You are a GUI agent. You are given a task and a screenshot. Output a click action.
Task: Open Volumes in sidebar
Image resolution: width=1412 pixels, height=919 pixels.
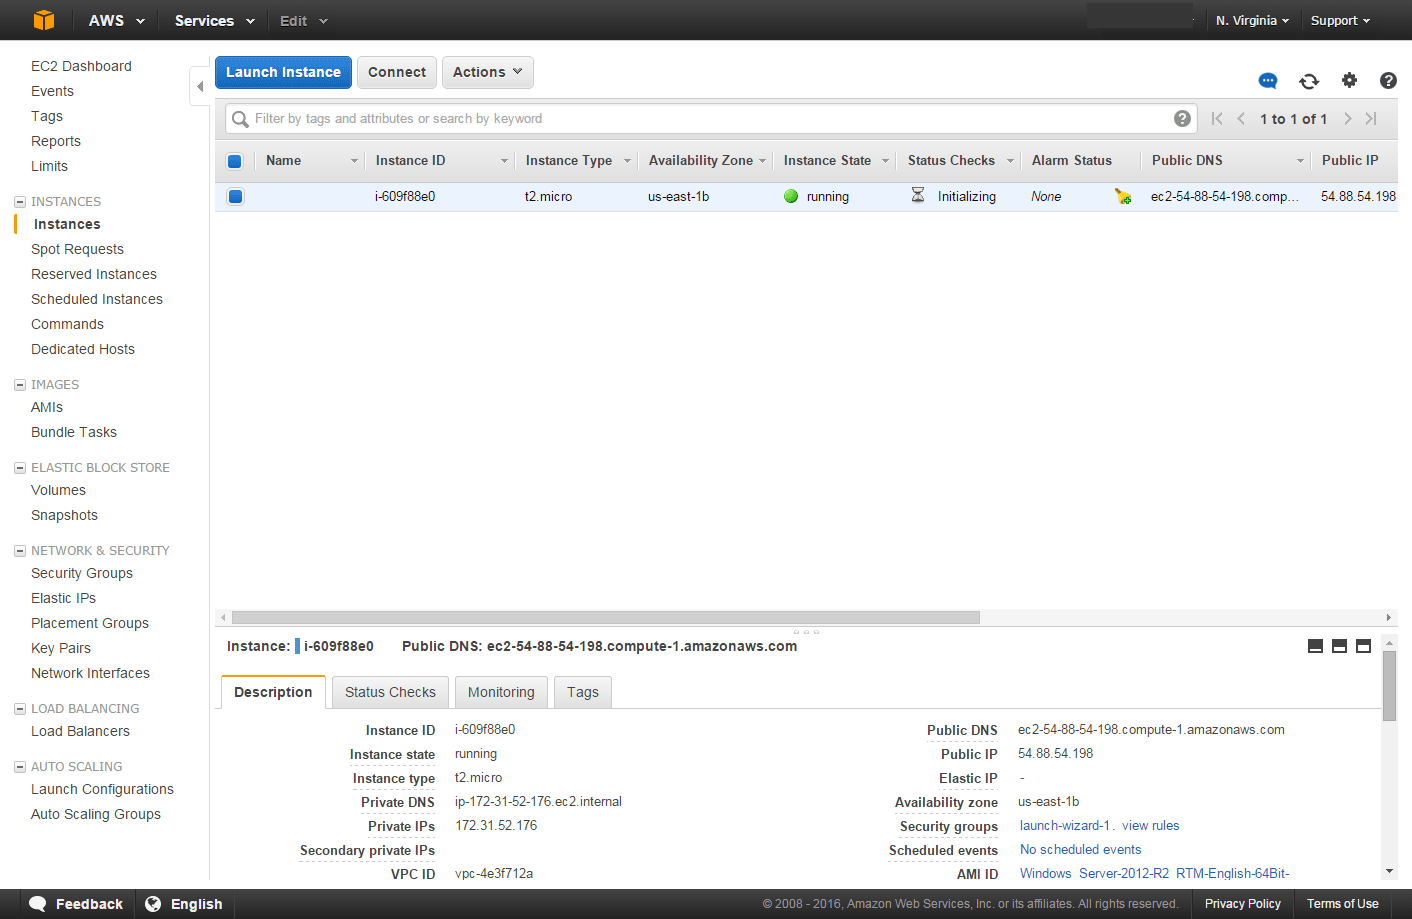pos(58,490)
